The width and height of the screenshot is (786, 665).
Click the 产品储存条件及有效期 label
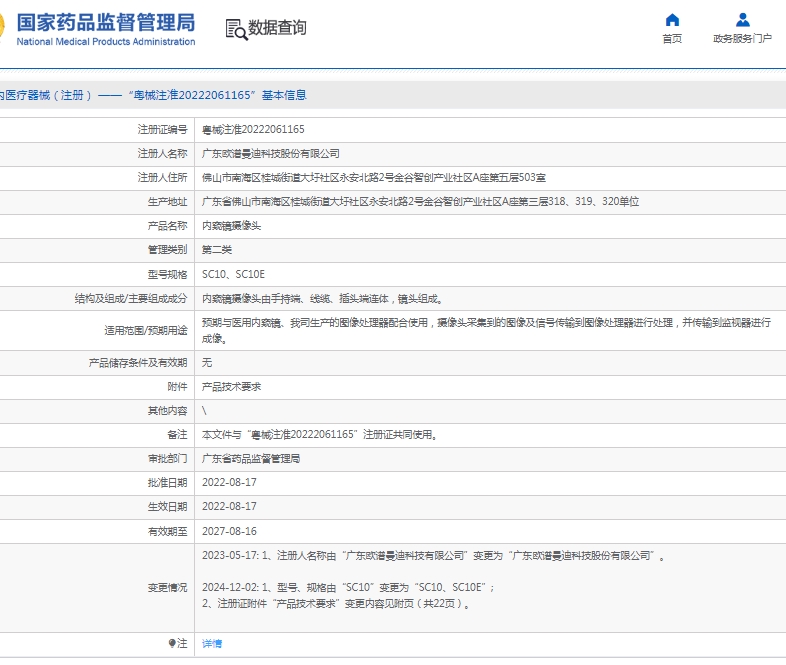[138, 362]
